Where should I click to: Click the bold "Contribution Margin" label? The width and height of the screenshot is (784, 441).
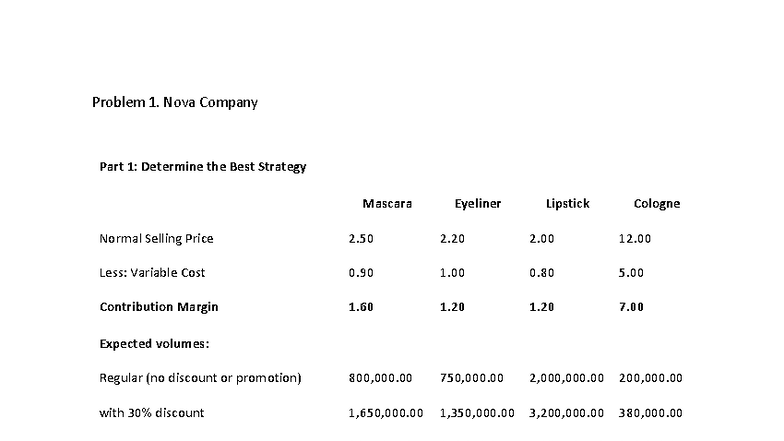click(x=158, y=307)
